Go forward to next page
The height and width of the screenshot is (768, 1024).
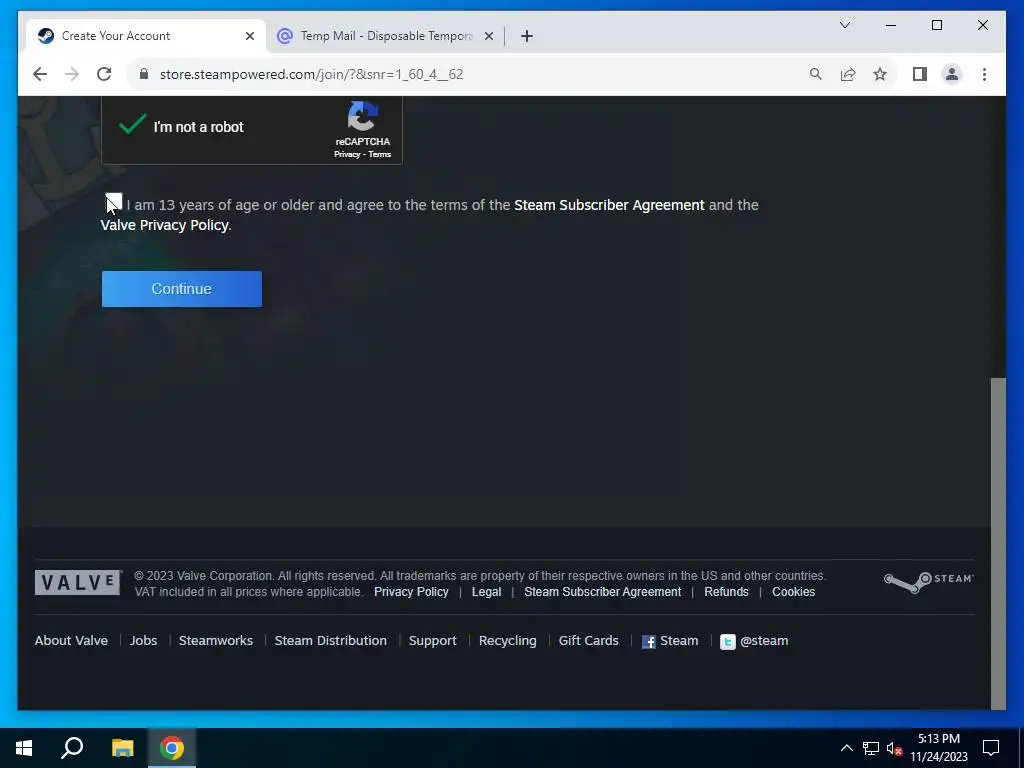(x=72, y=74)
